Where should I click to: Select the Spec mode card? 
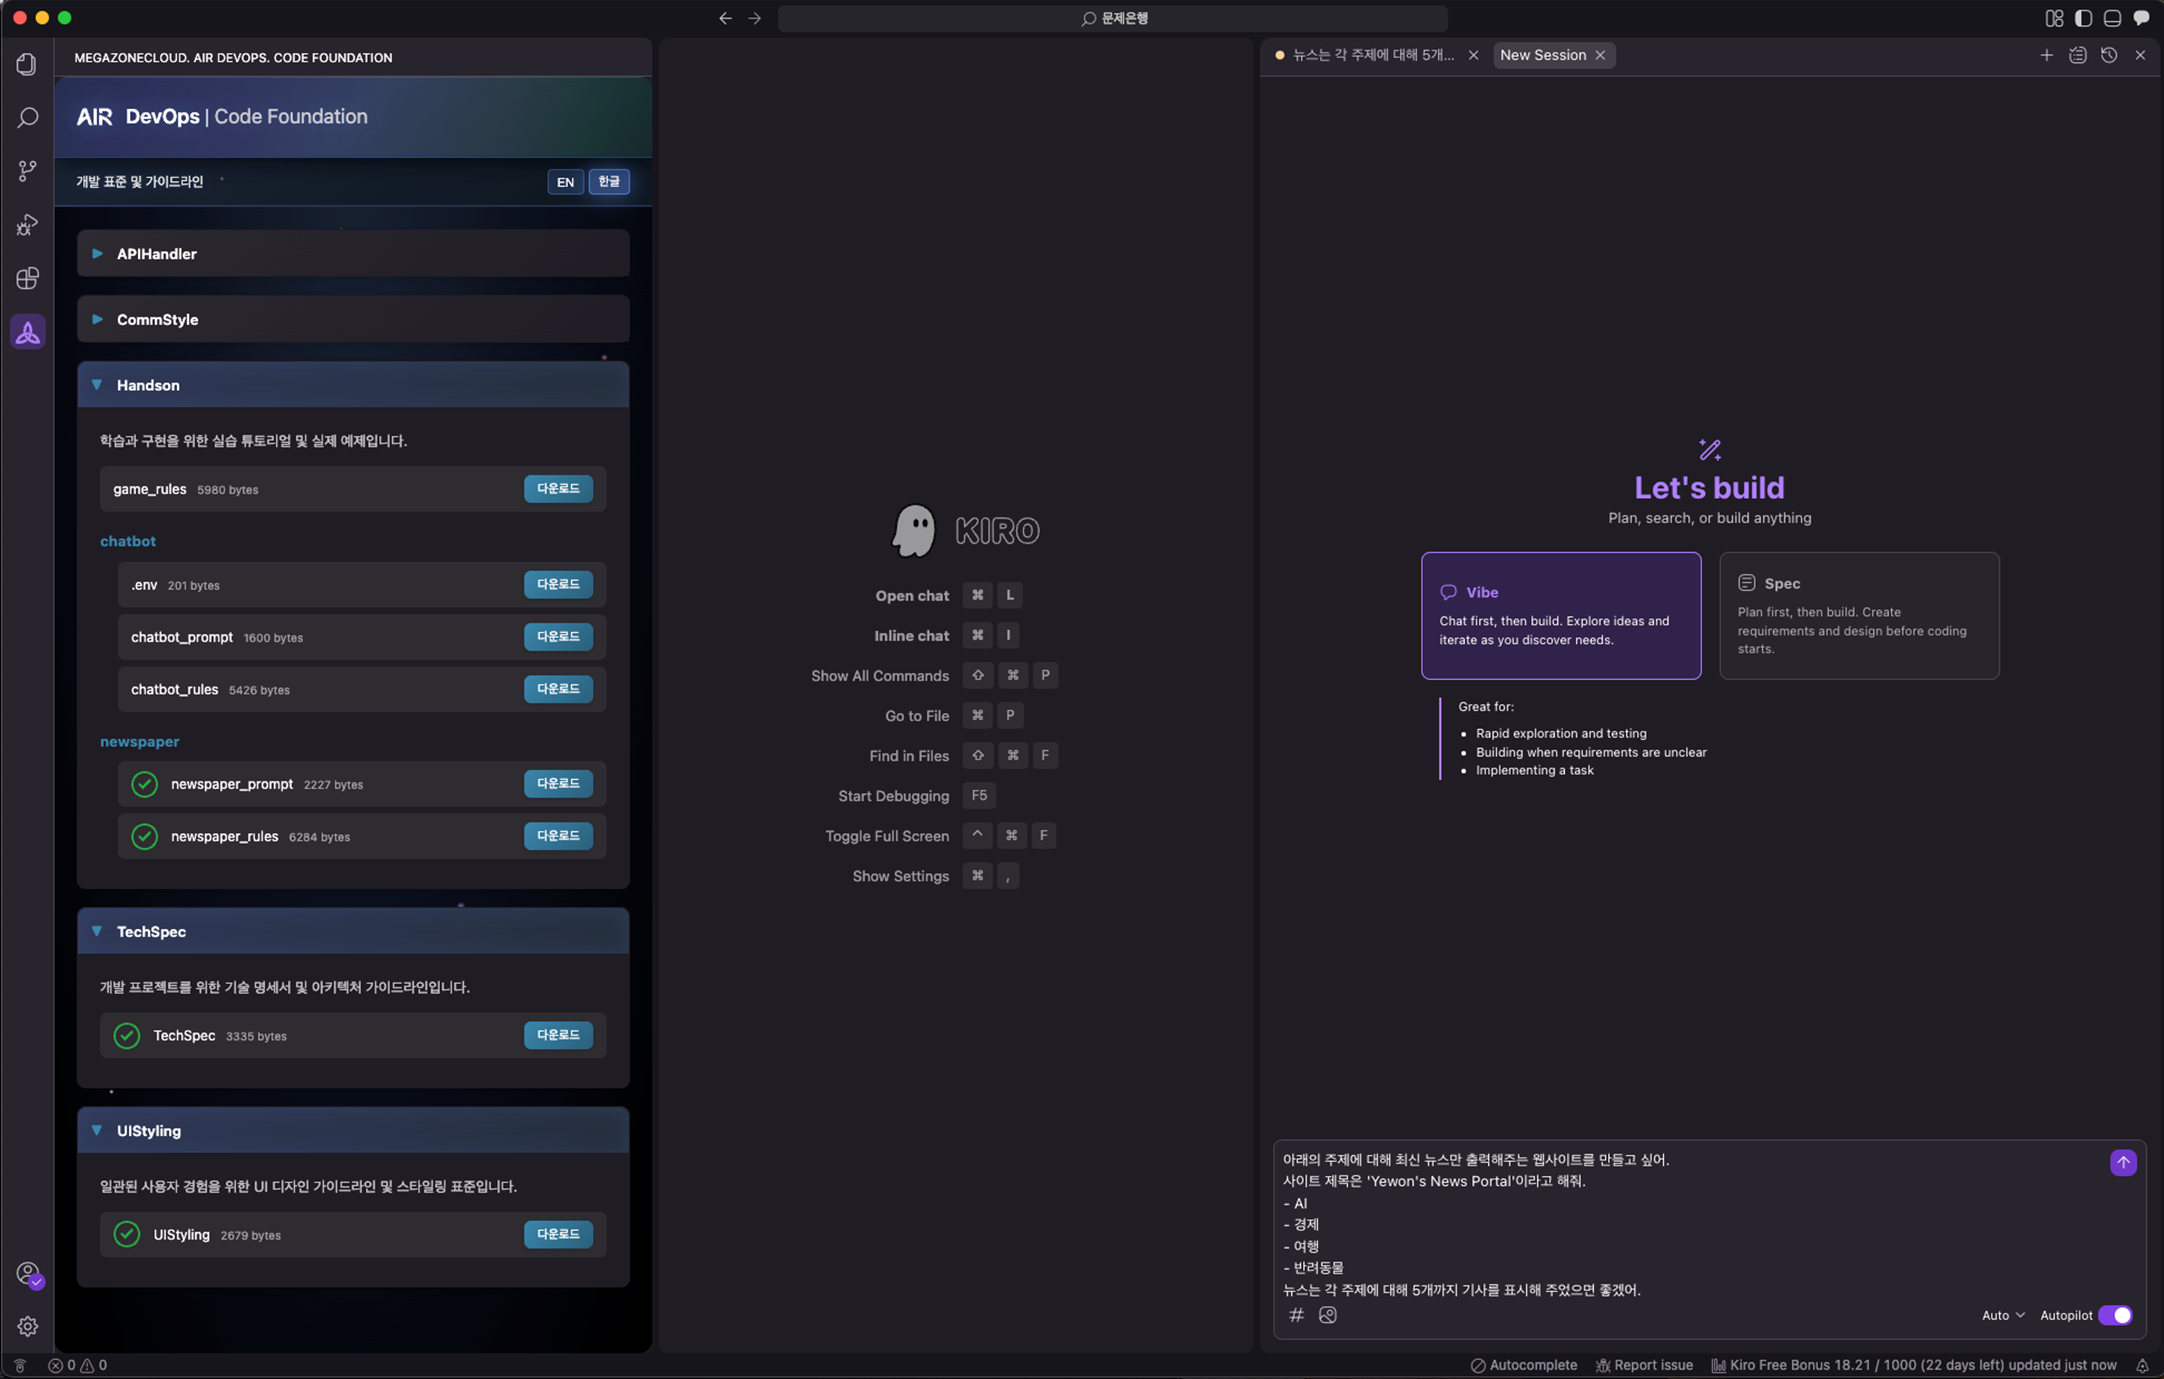tap(1858, 615)
